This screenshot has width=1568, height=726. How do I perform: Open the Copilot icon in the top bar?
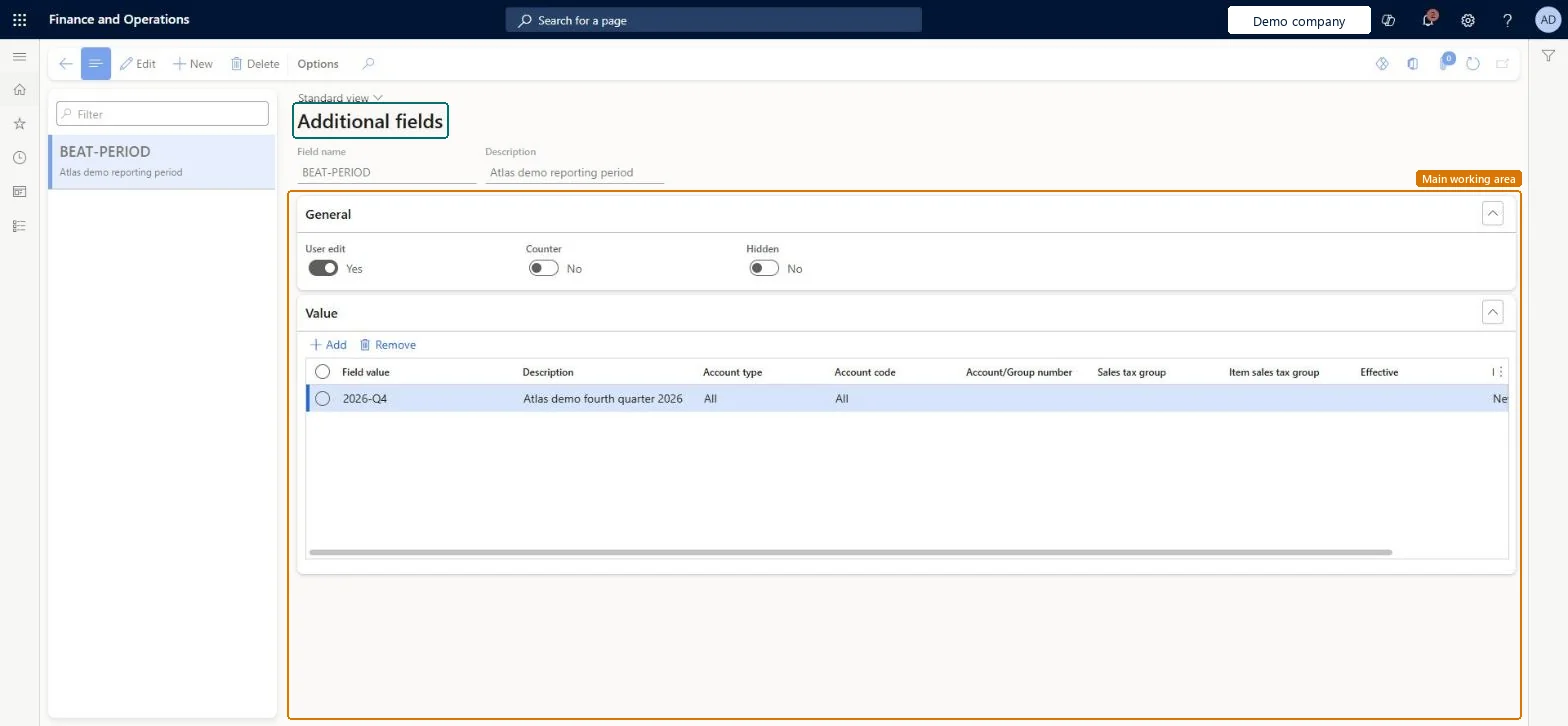1388,20
